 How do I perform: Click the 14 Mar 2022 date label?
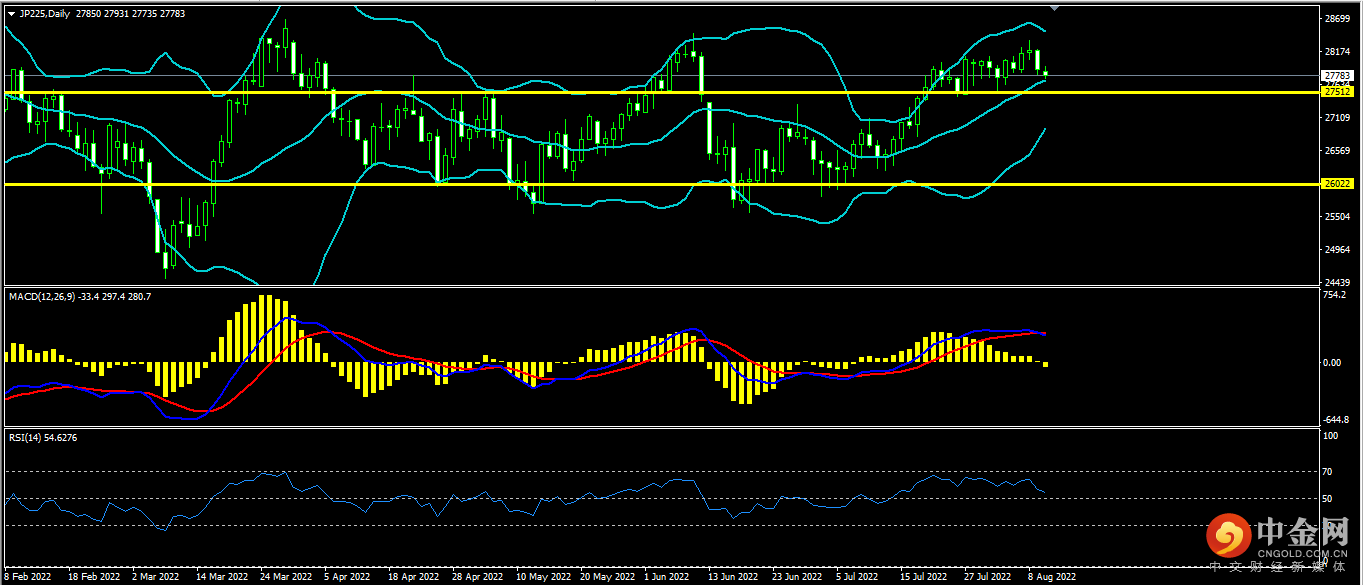[x=222, y=577]
